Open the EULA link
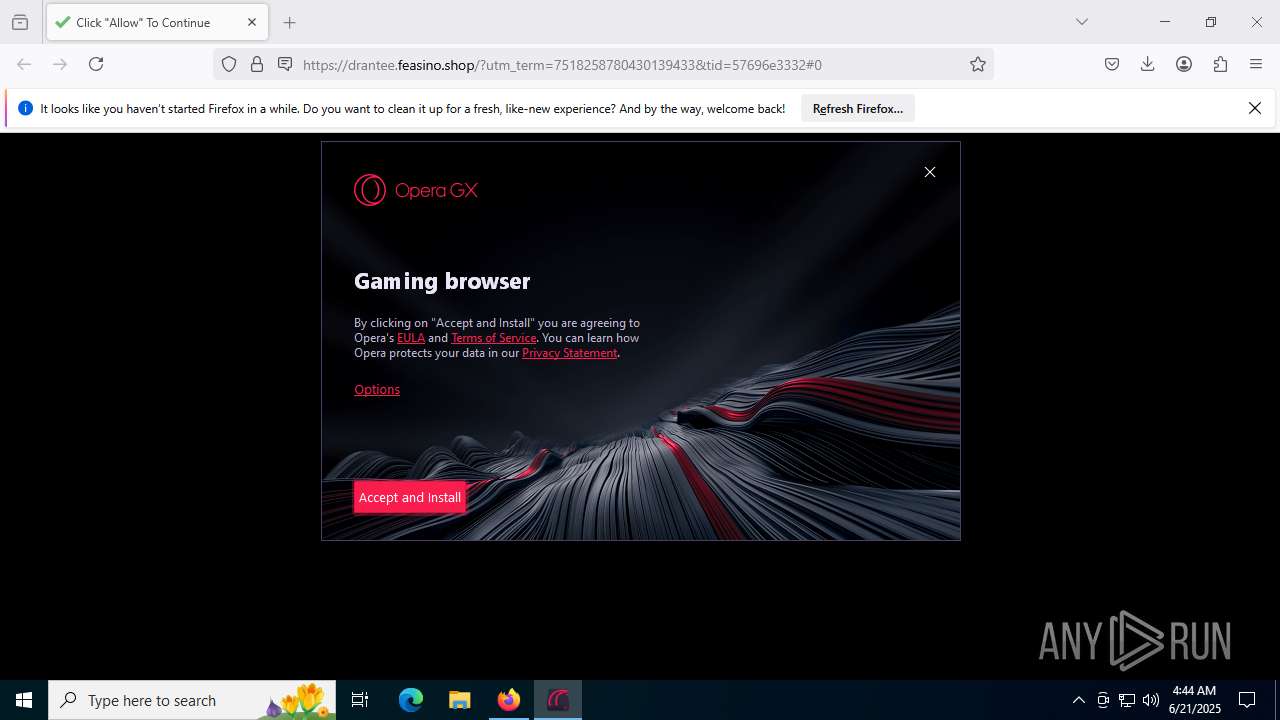Viewport: 1280px width, 720px height. click(x=411, y=338)
